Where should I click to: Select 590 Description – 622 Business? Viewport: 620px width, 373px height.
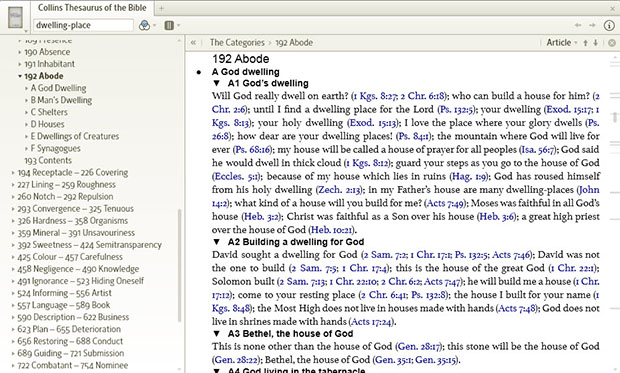(73, 317)
